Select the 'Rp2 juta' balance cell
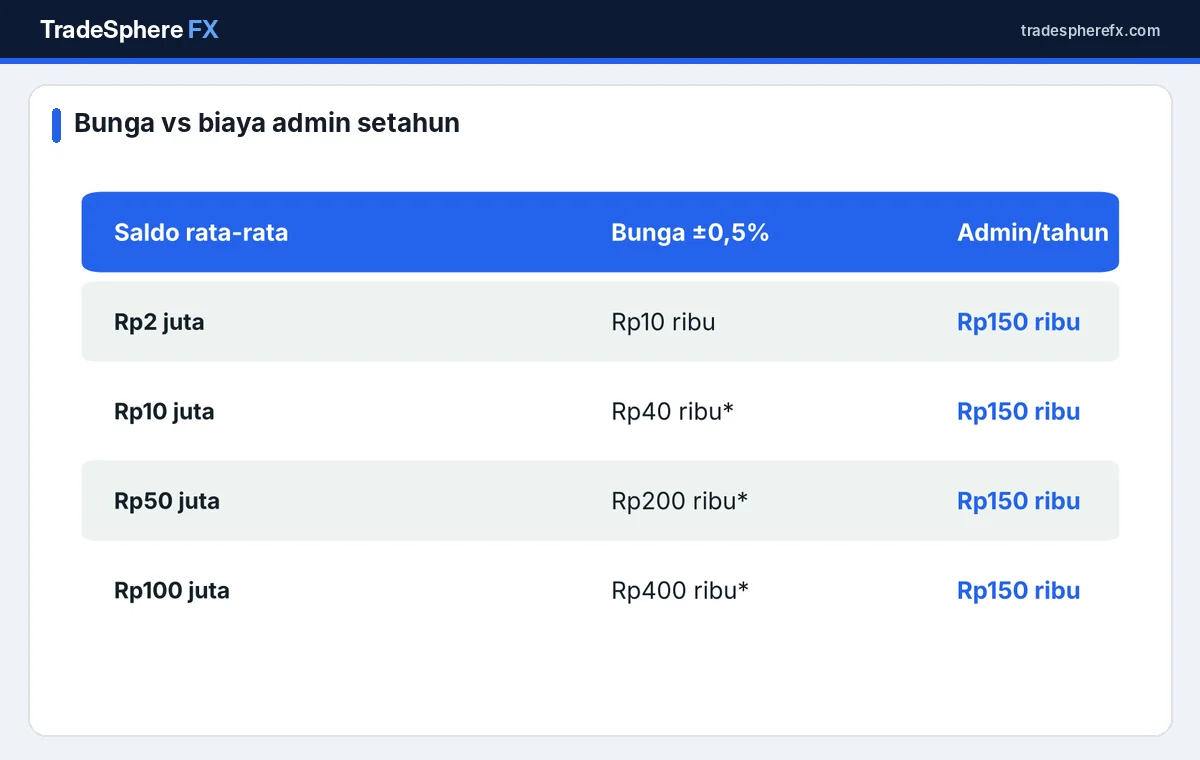The width and height of the screenshot is (1200, 760). click(x=159, y=322)
